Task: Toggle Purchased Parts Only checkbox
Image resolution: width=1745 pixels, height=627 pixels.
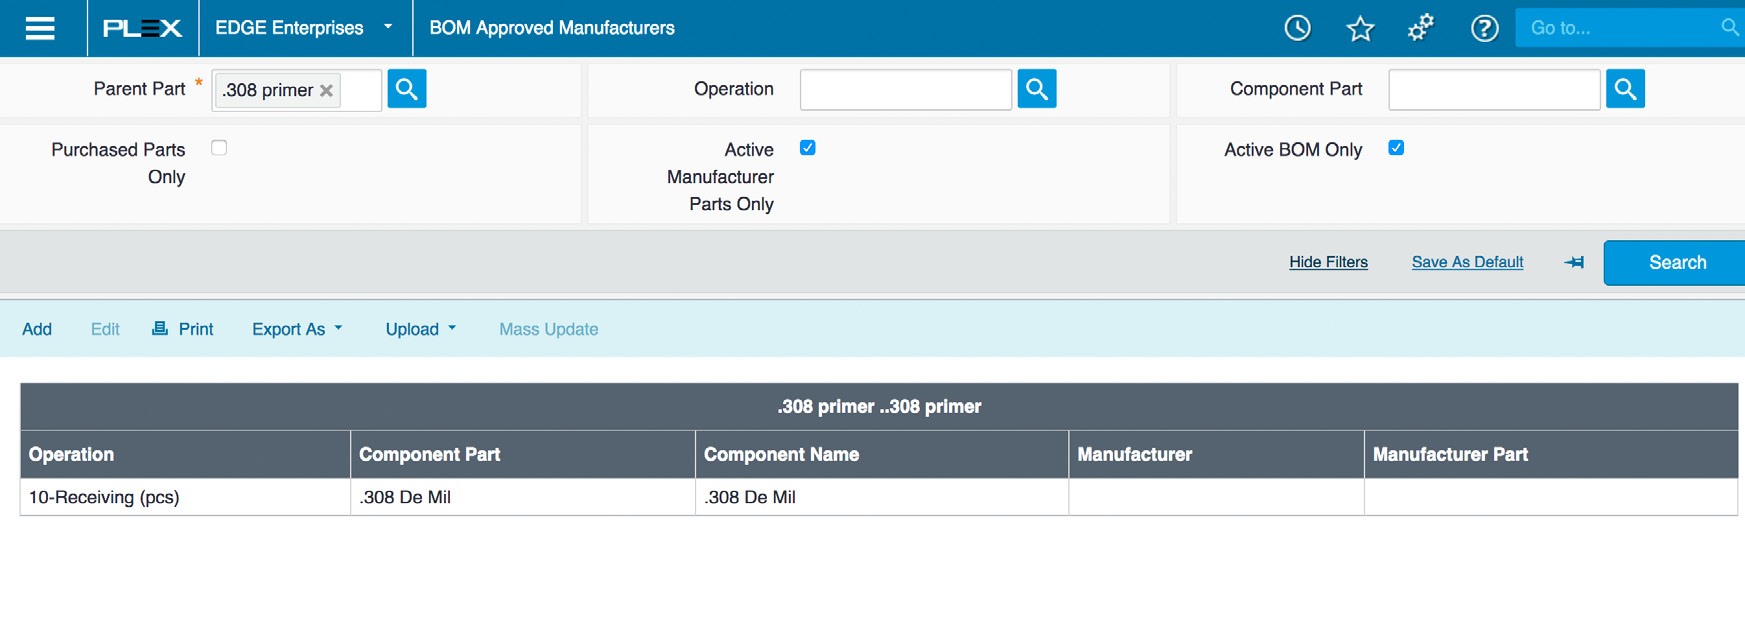Action: pos(219,148)
